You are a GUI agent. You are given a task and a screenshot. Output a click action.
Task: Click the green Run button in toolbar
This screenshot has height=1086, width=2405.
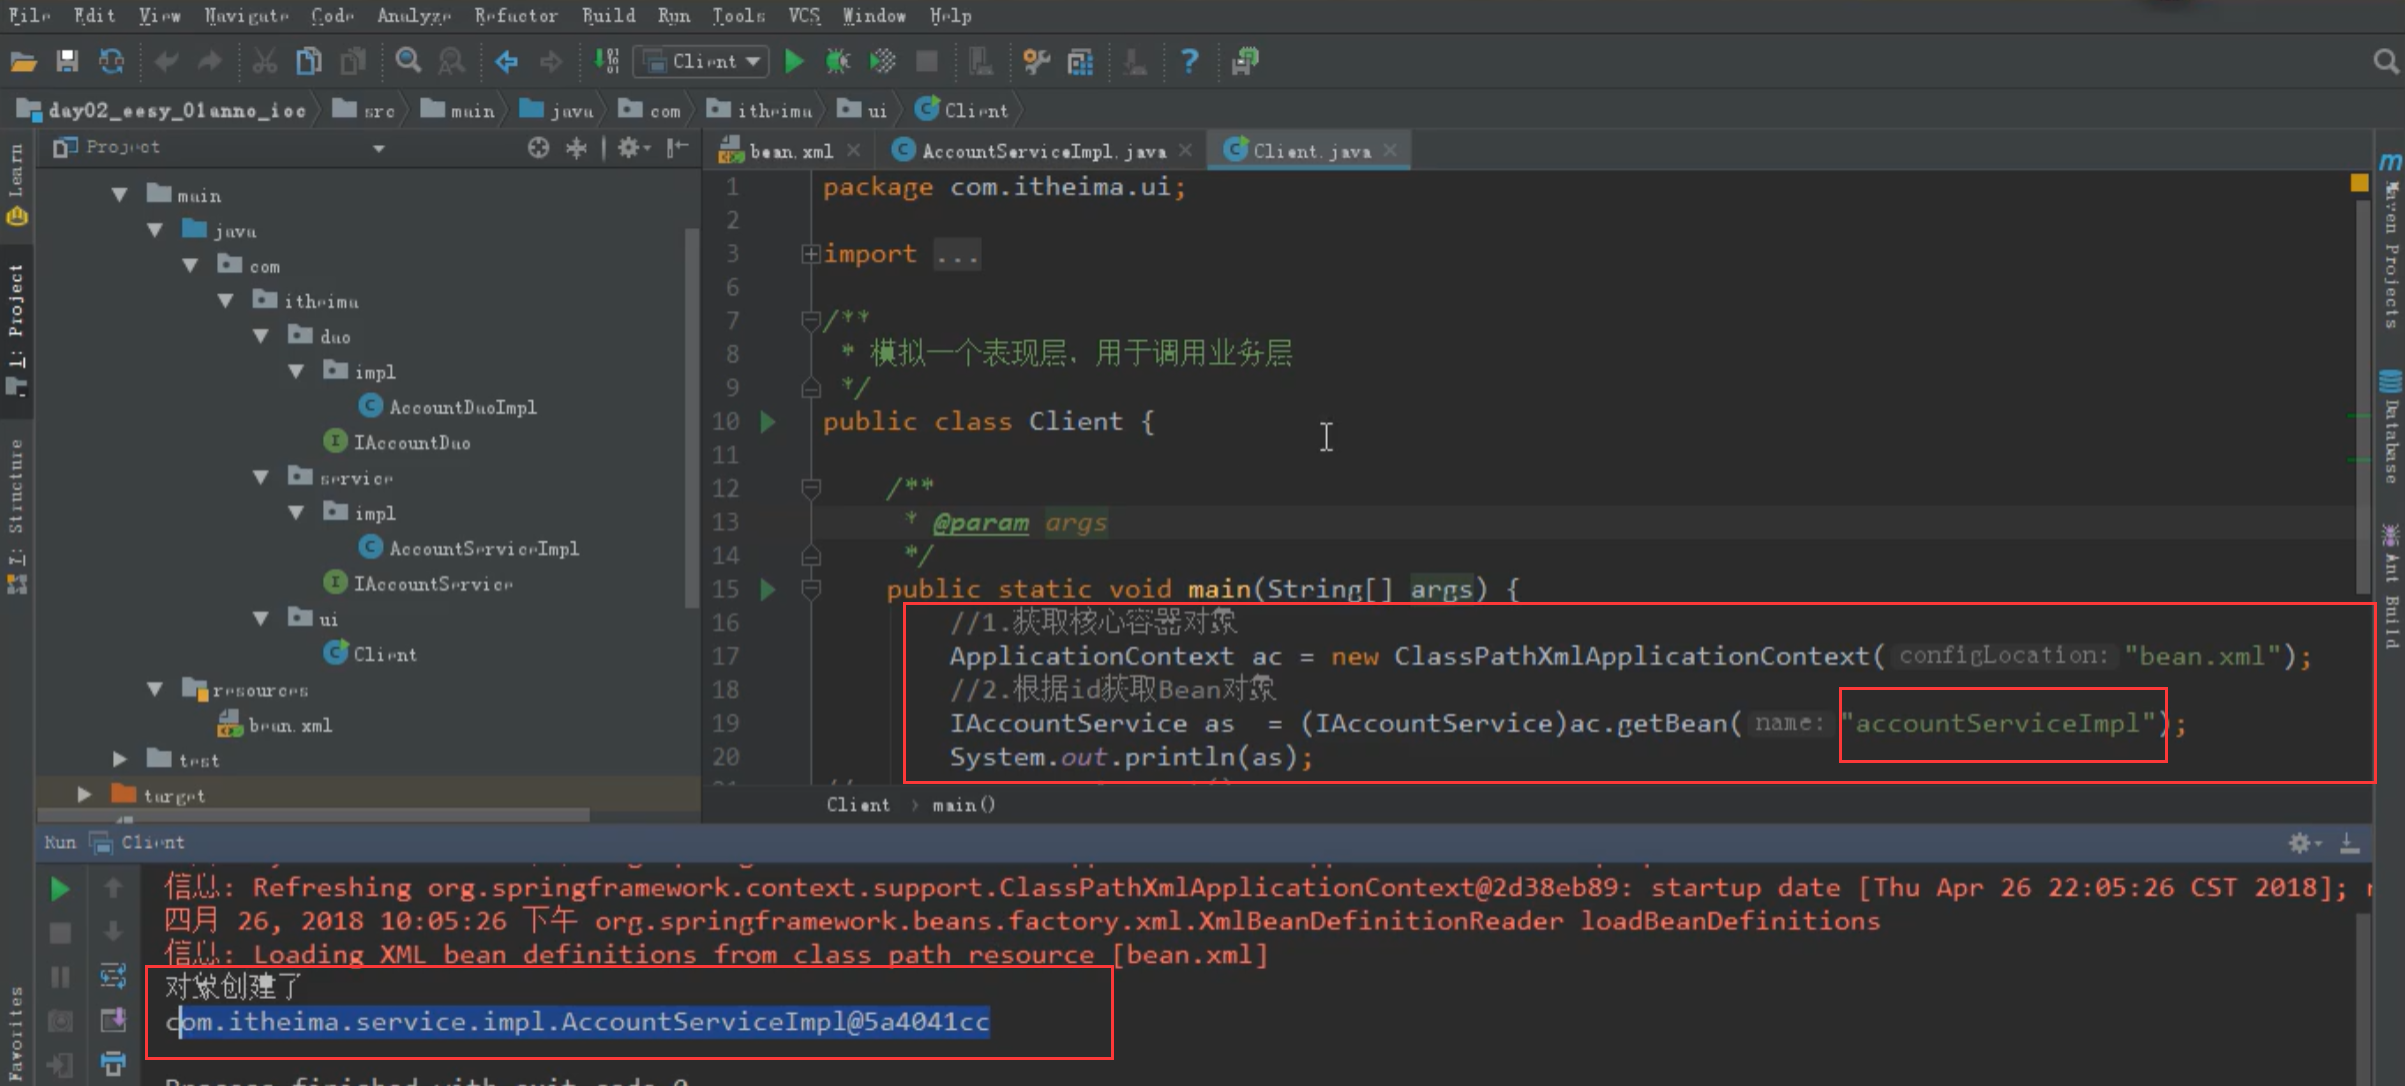[x=794, y=62]
